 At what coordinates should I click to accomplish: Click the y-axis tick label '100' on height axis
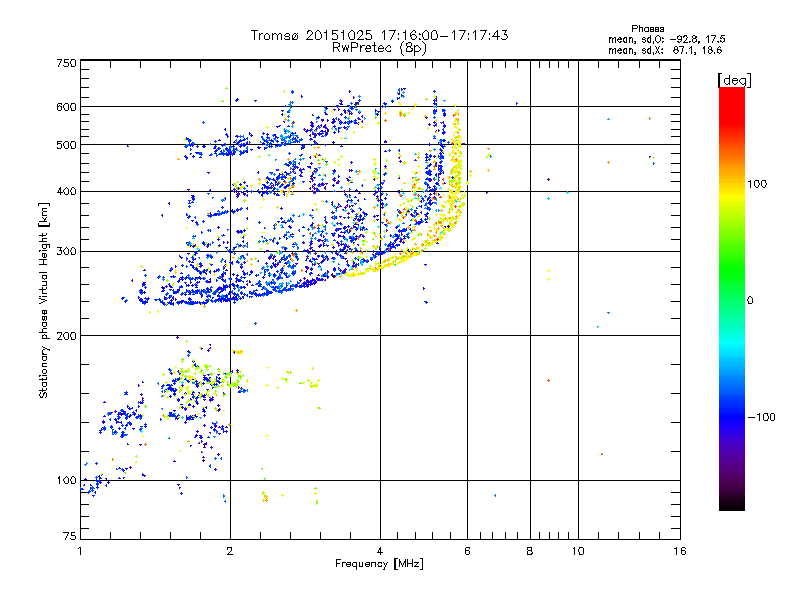(66, 481)
